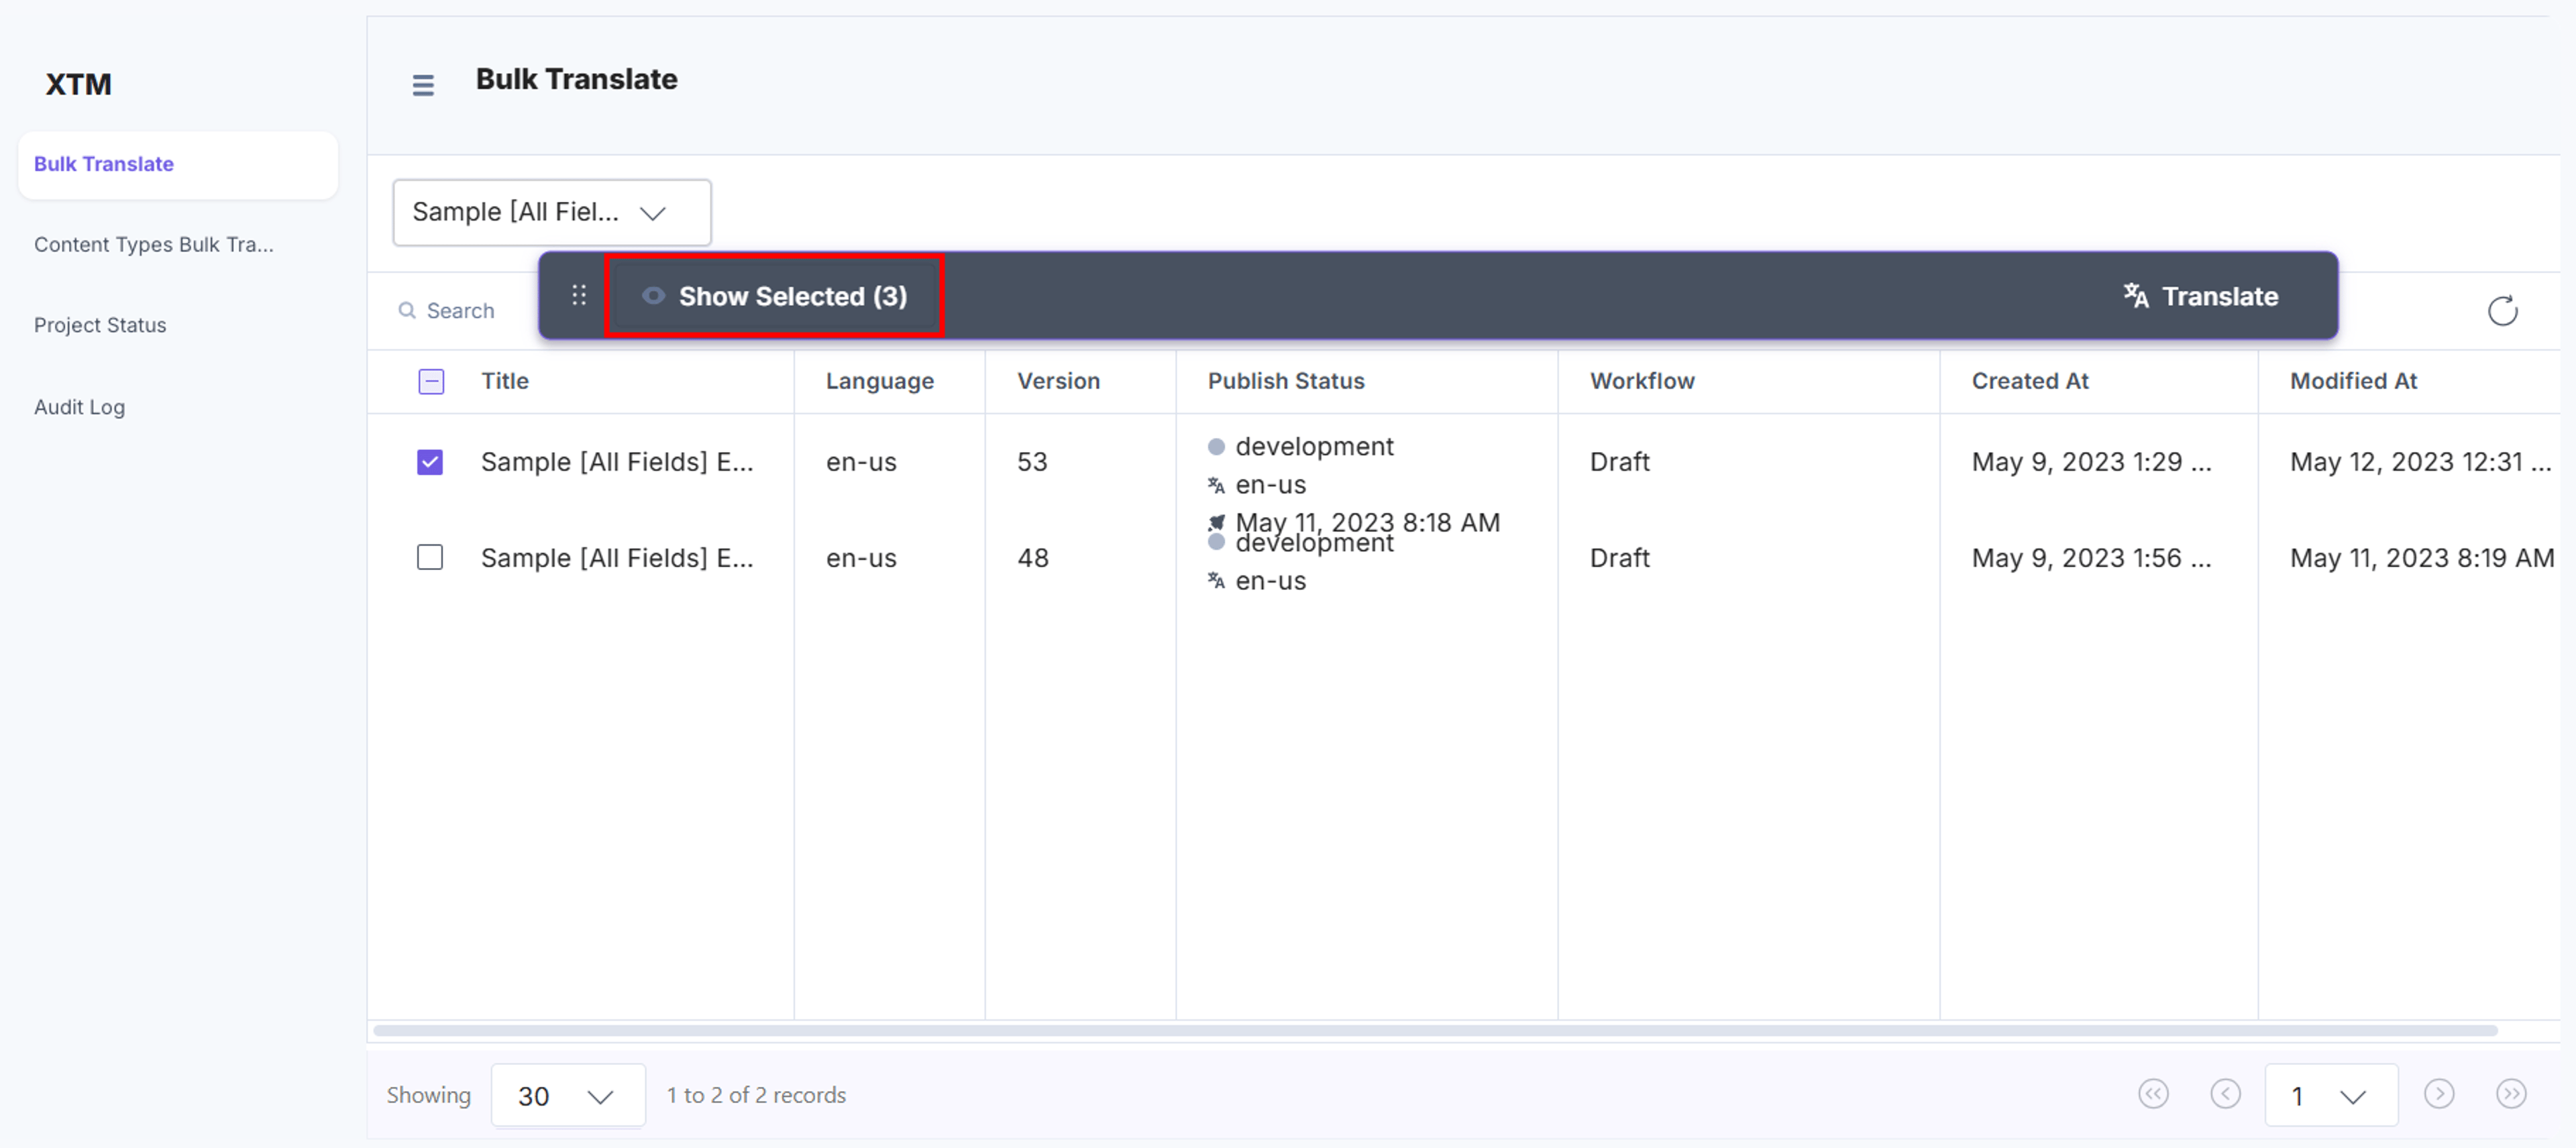Click the eye icon beside Show Selected
2576x1148 pixels.
coord(653,296)
